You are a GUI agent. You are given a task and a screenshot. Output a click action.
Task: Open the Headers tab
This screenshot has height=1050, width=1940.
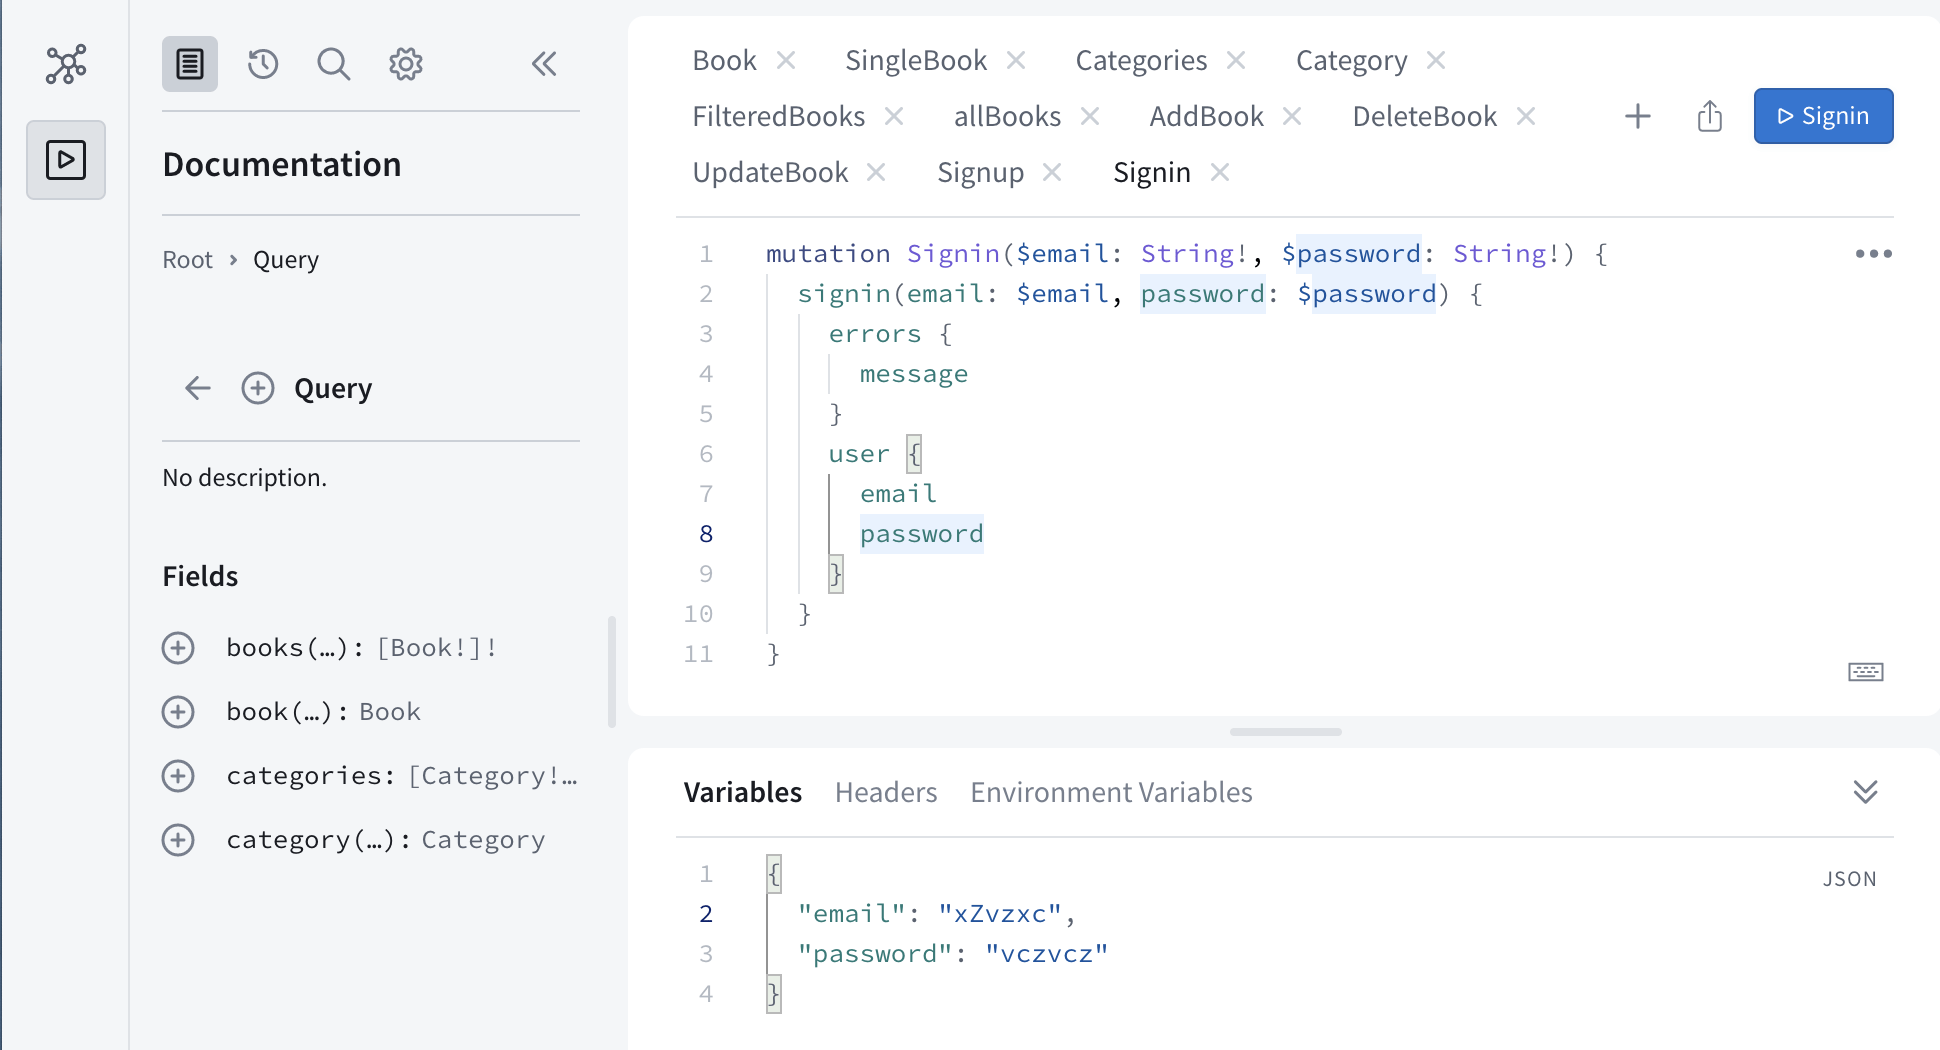pos(886,792)
